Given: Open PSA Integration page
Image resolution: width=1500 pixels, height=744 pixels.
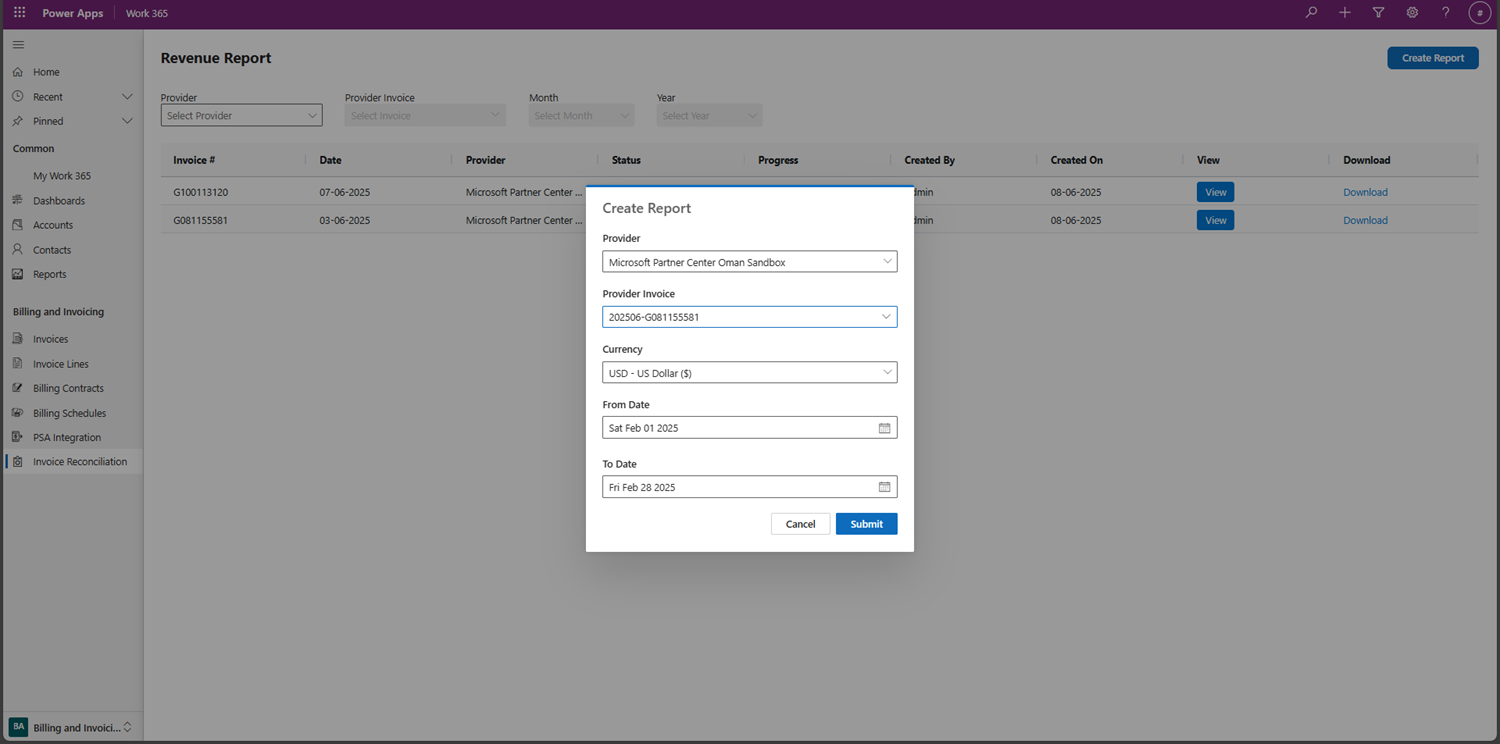Looking at the screenshot, I should click(x=67, y=437).
